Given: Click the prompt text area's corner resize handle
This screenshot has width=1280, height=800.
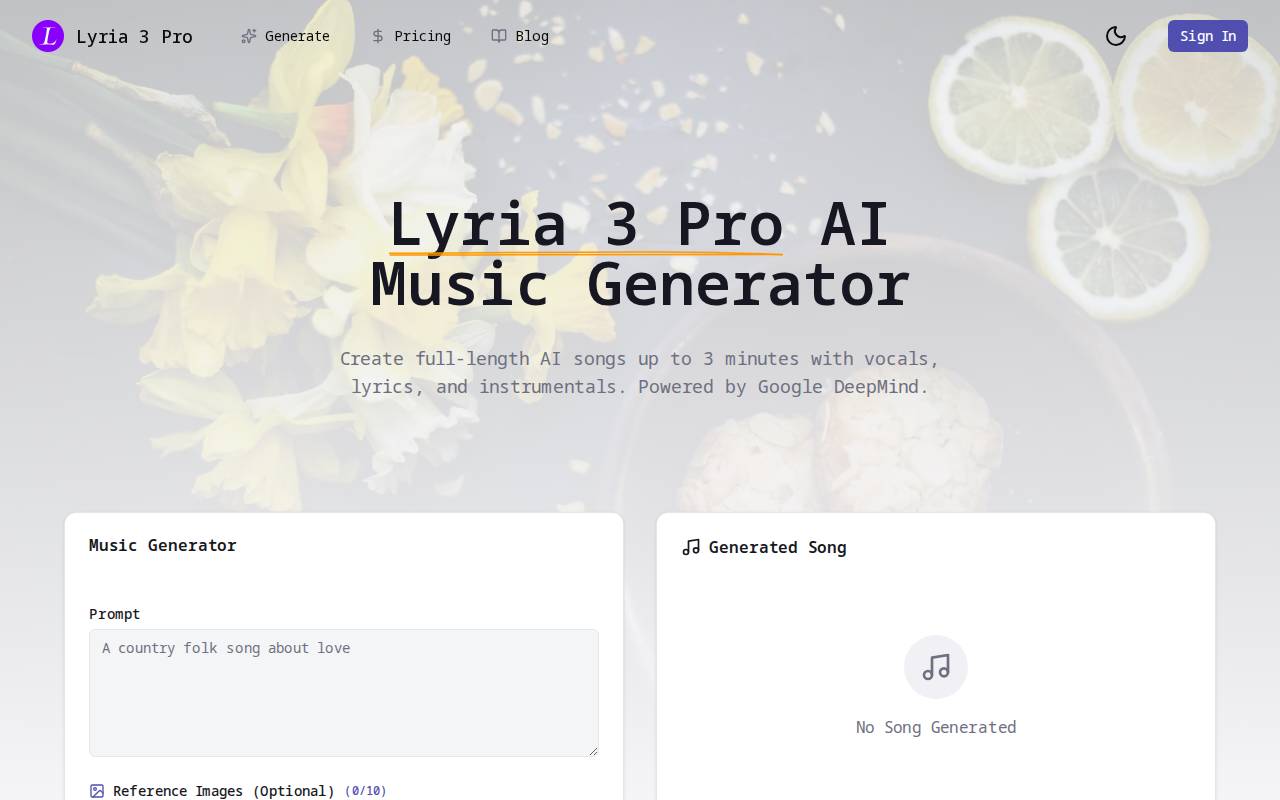Looking at the screenshot, I should pos(592,750).
